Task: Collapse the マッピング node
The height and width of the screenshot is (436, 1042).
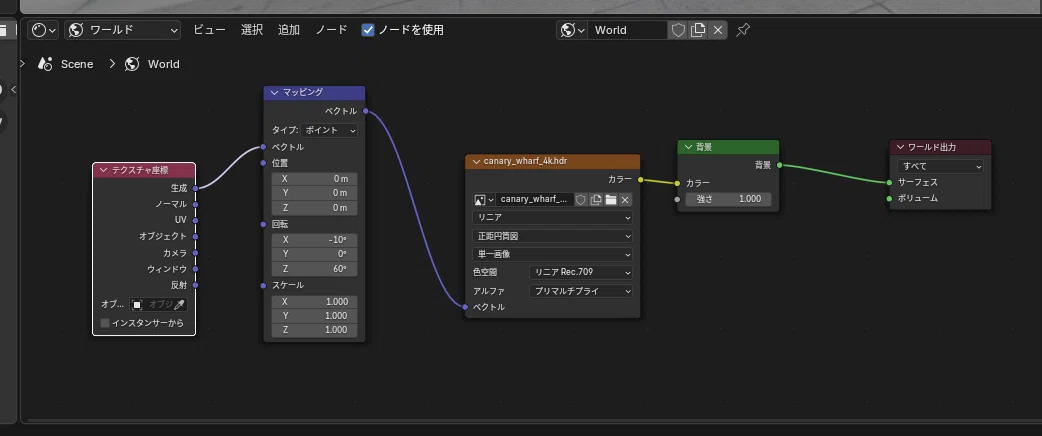Action: point(274,92)
